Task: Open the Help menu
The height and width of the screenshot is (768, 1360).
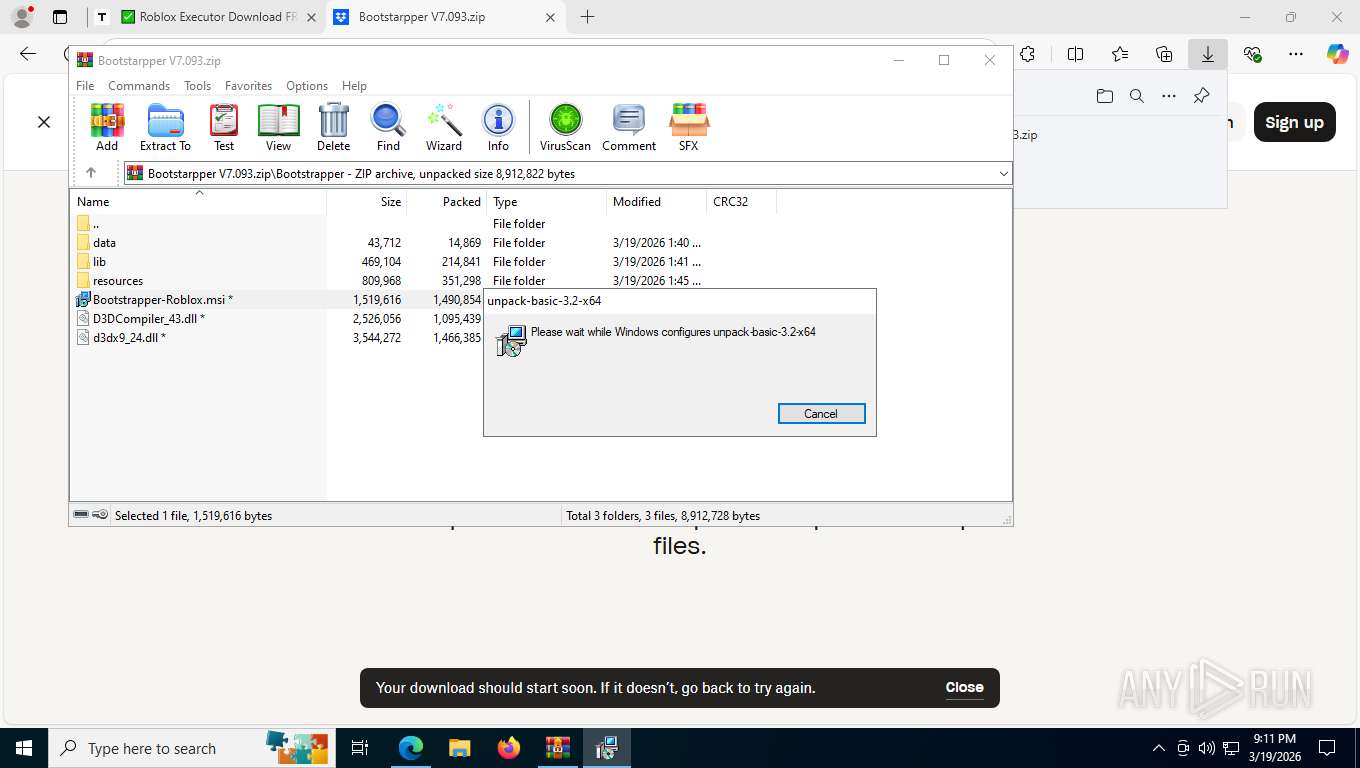Action: click(x=354, y=86)
